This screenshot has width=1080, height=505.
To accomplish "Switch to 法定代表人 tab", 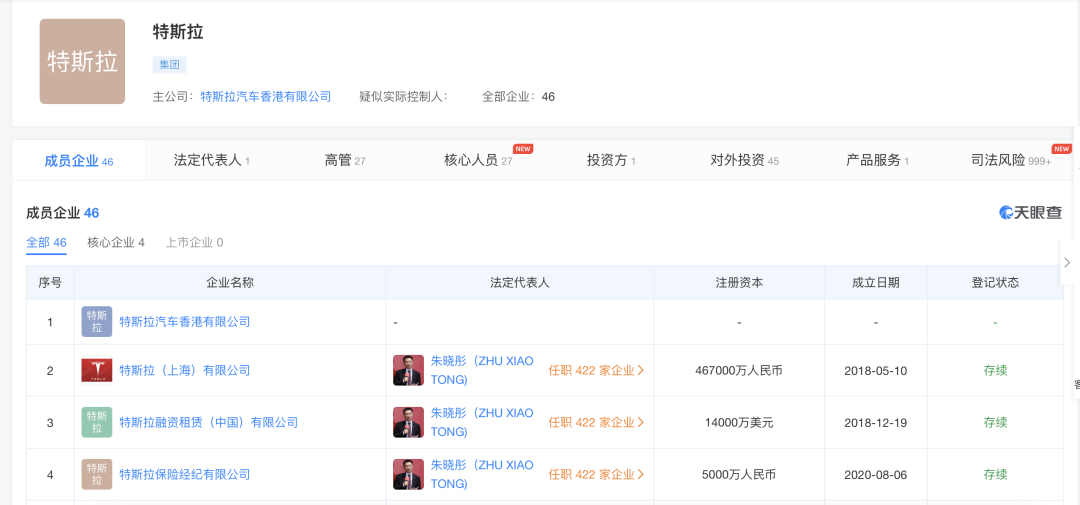I will (211, 161).
